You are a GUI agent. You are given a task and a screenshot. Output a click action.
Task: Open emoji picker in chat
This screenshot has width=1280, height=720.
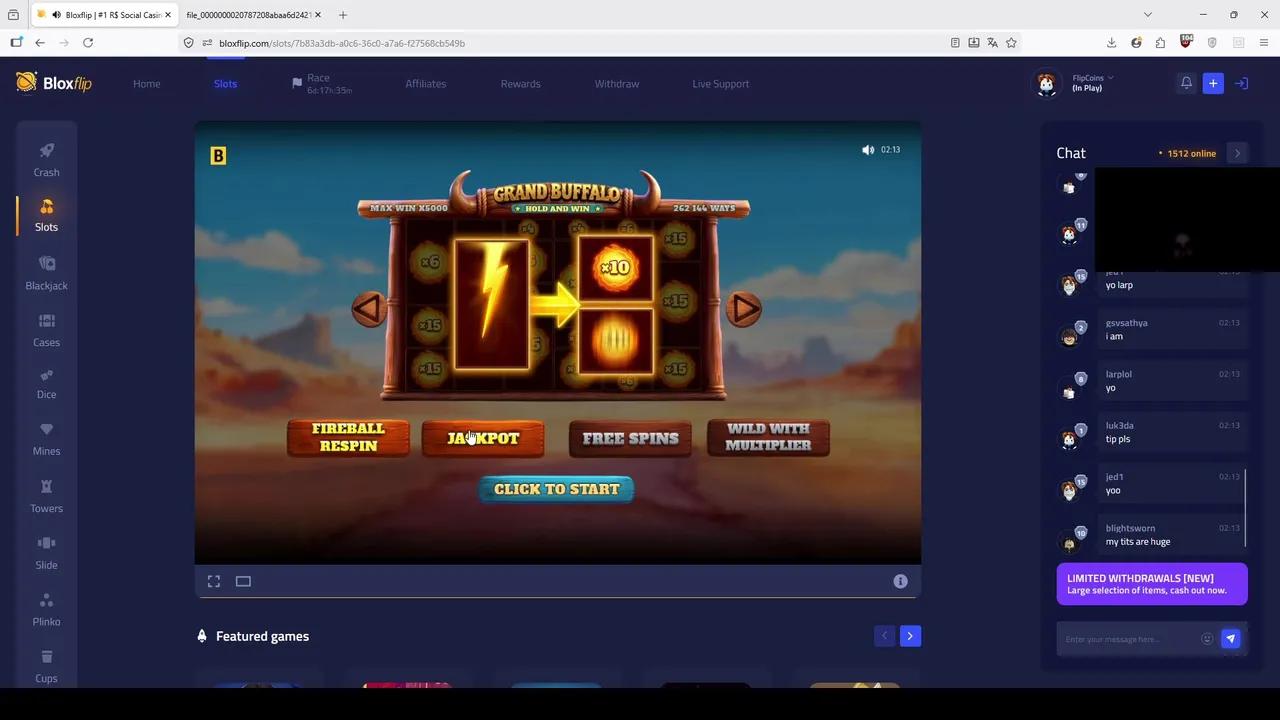point(1207,639)
